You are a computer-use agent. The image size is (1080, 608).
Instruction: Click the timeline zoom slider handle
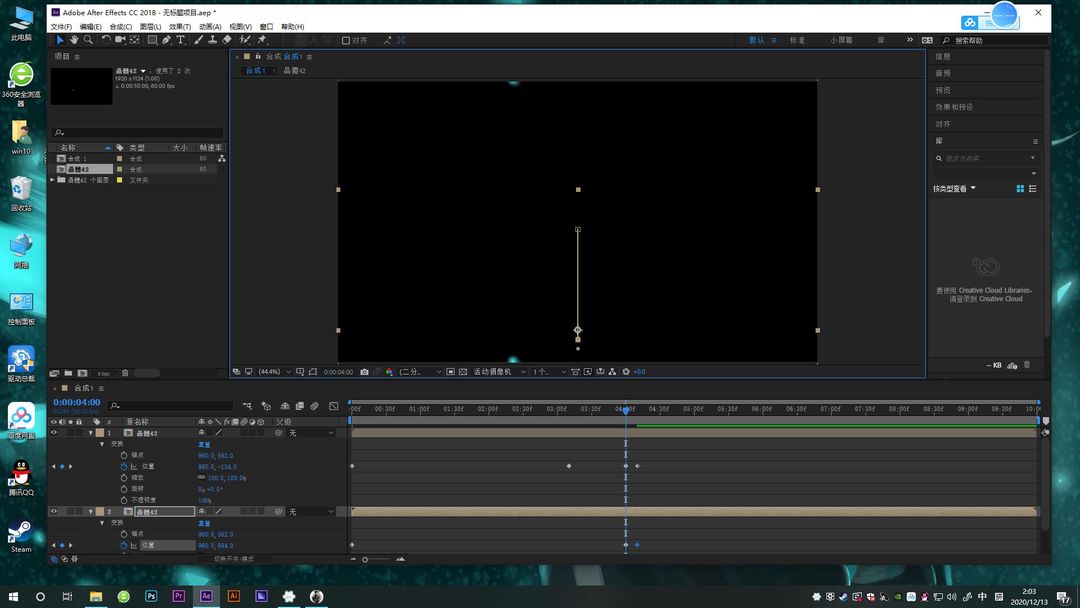pos(365,559)
